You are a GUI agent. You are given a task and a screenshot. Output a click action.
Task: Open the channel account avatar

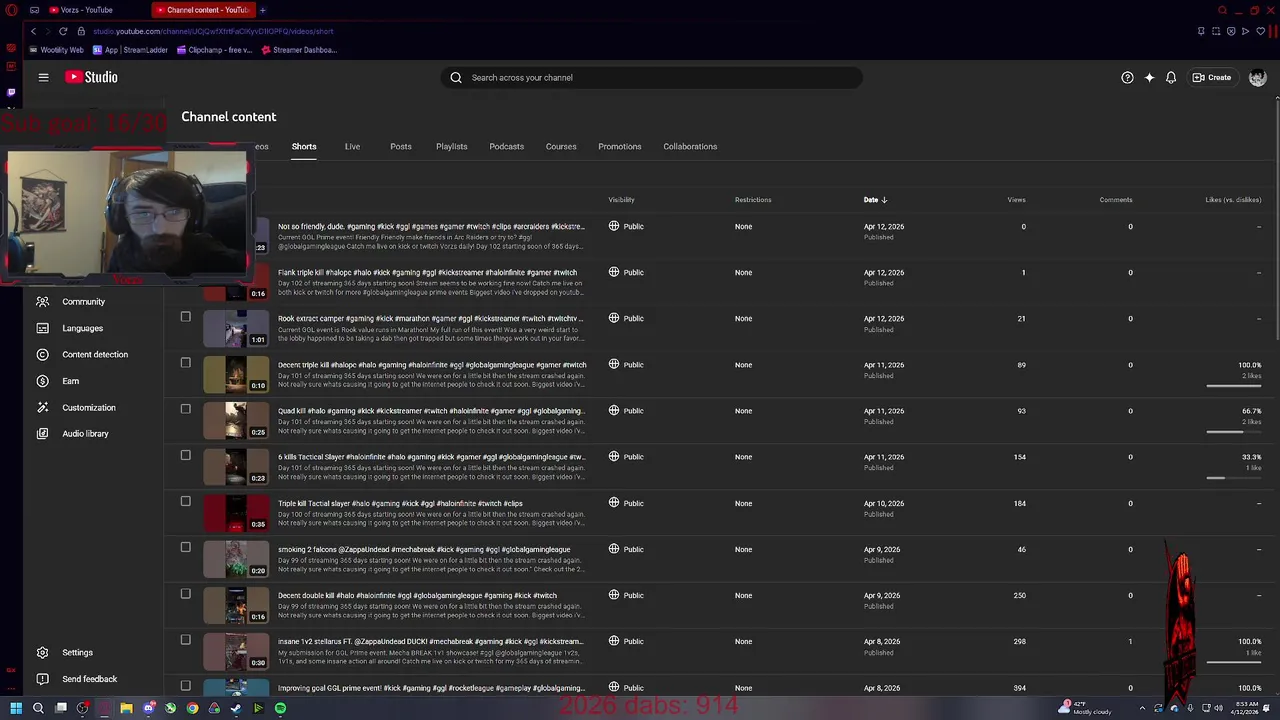pos(1257,77)
